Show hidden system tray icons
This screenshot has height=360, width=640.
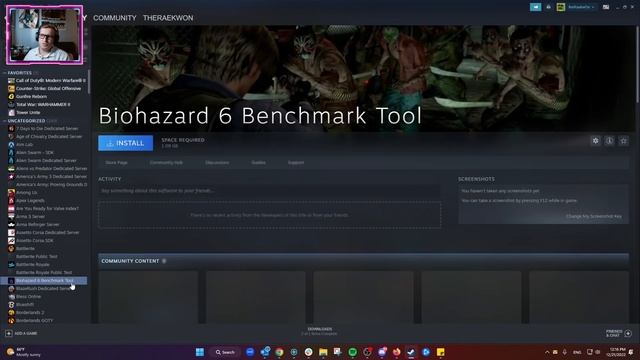point(547,352)
